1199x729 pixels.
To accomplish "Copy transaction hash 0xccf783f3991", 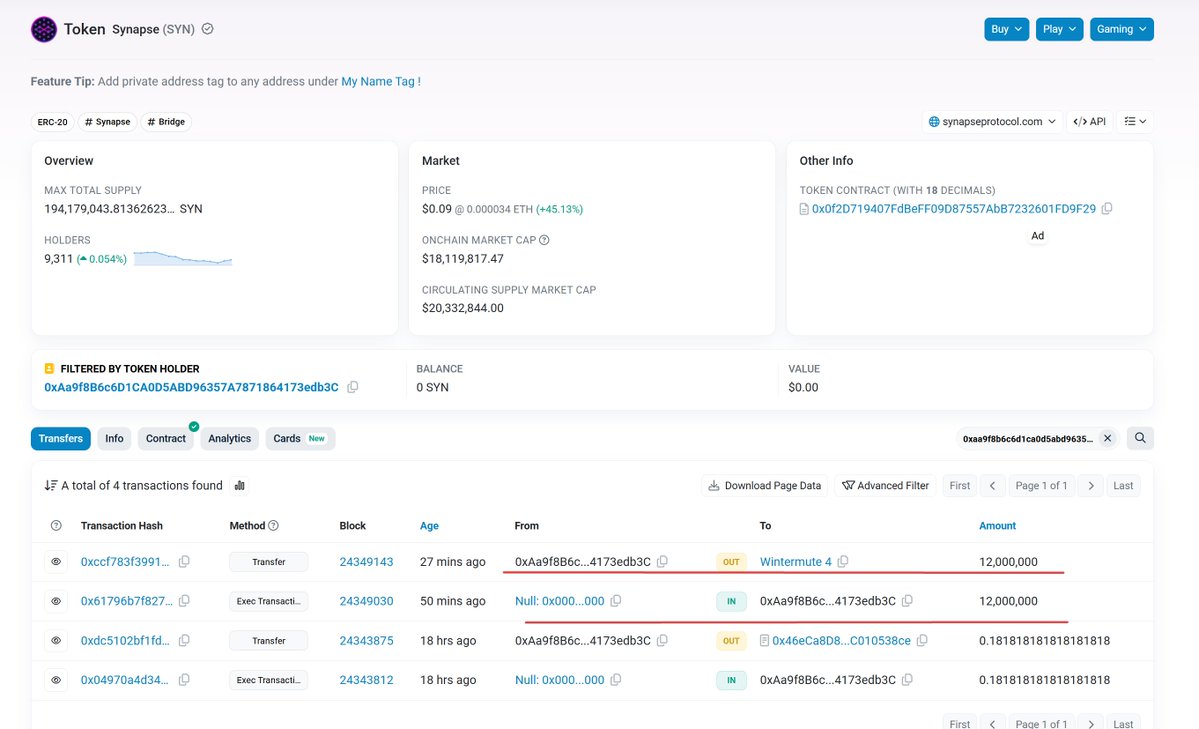I will (184, 562).
